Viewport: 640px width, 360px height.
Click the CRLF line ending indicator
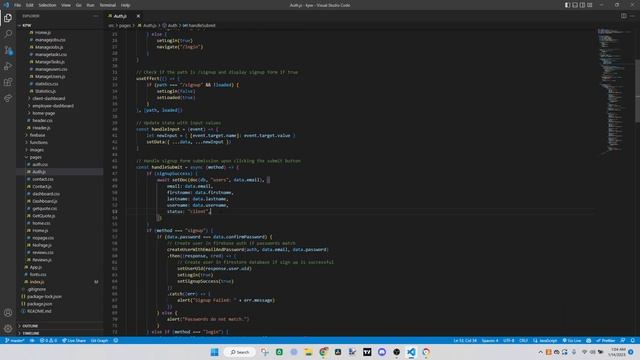(523, 340)
